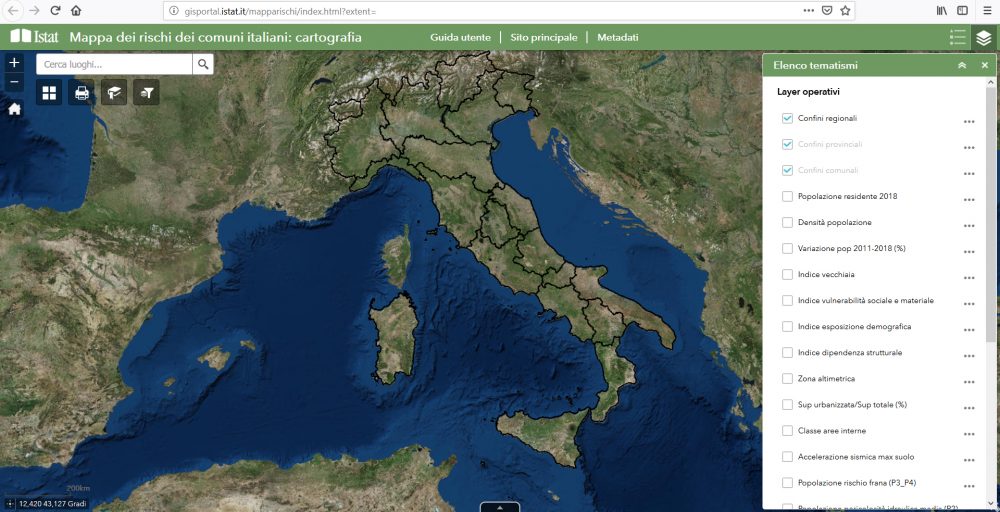
Task: Uncheck Confini comunali layer
Action: click(787, 170)
